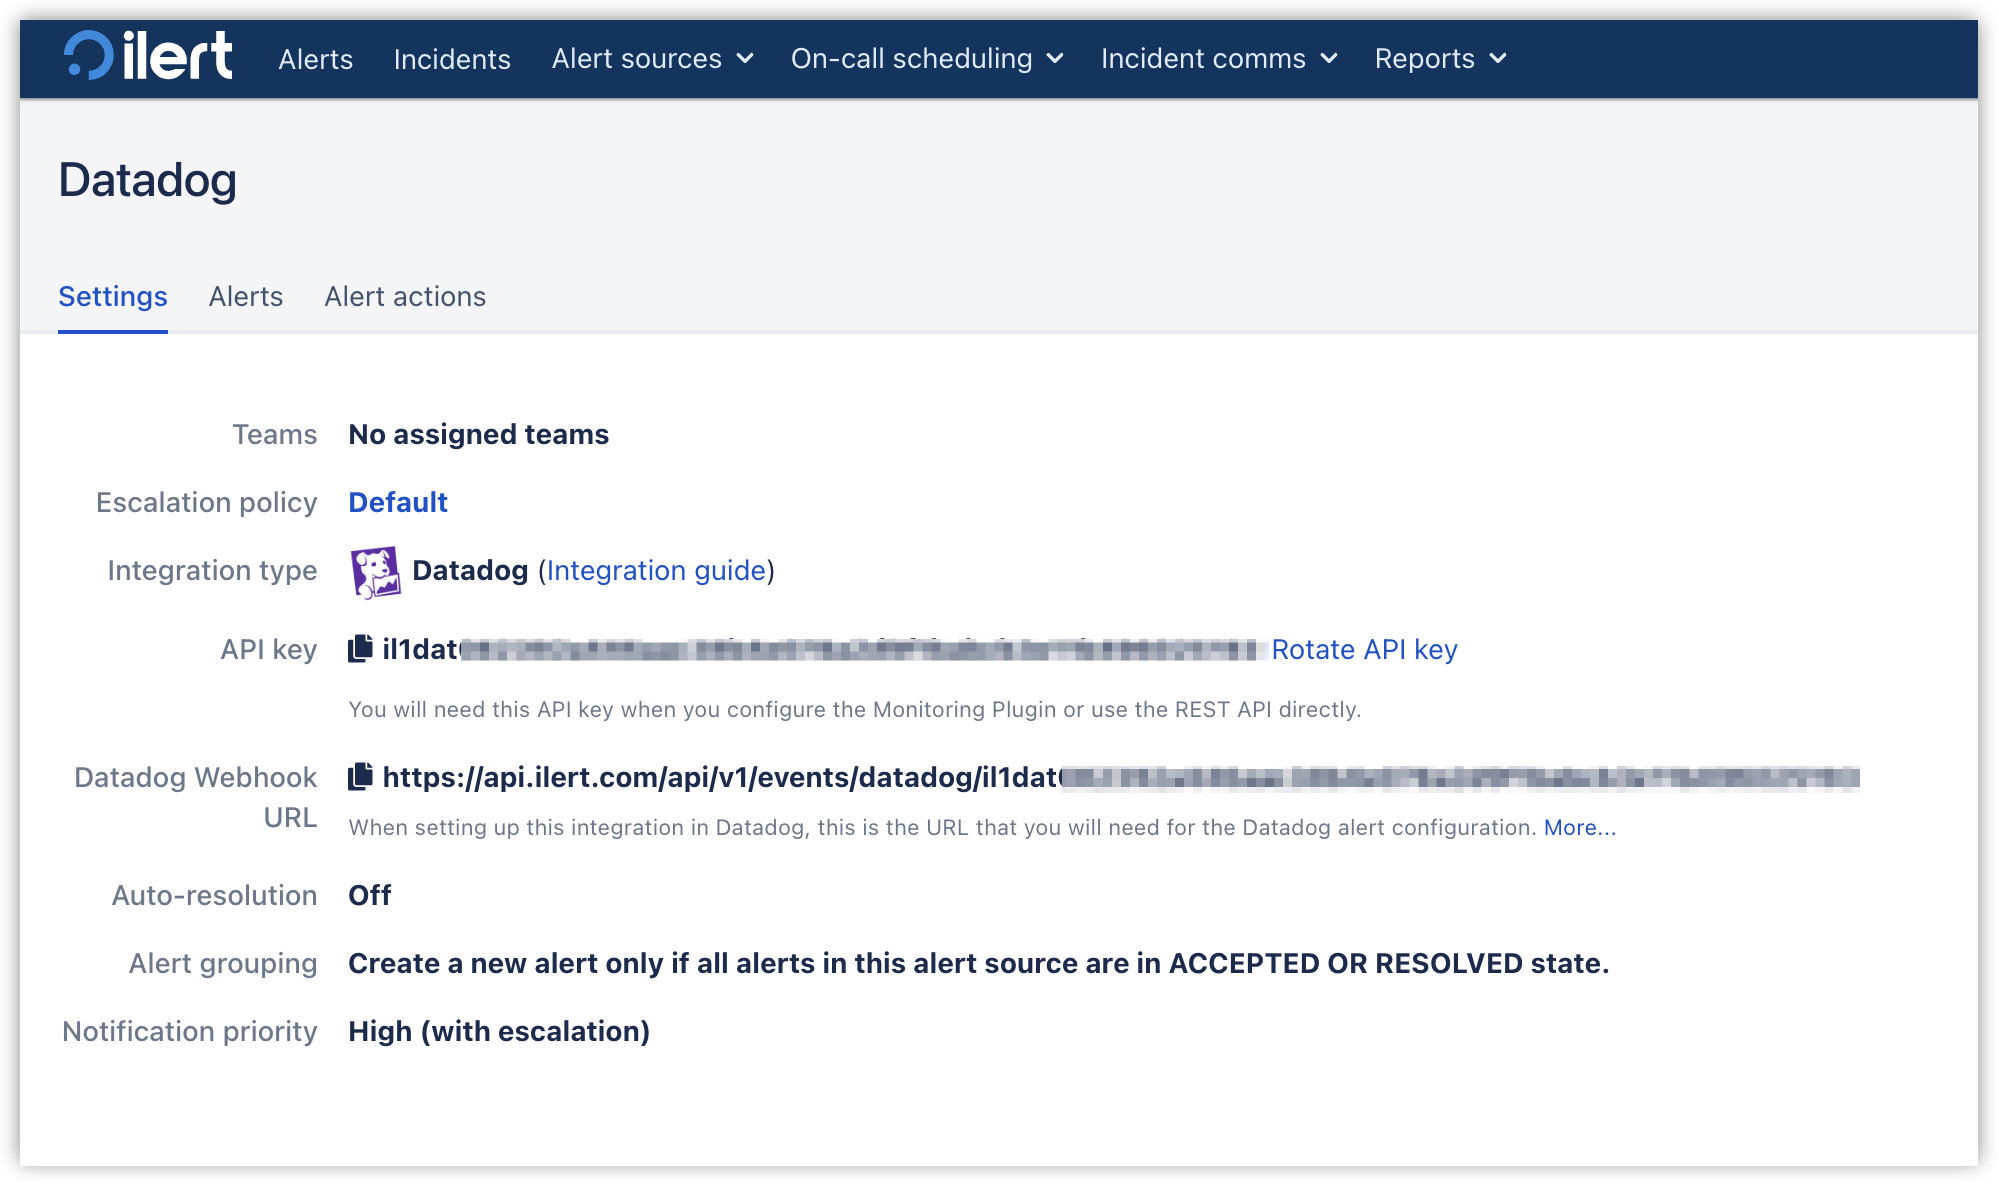1999x1186 pixels.
Task: Open the Integration guide link
Action: click(656, 571)
